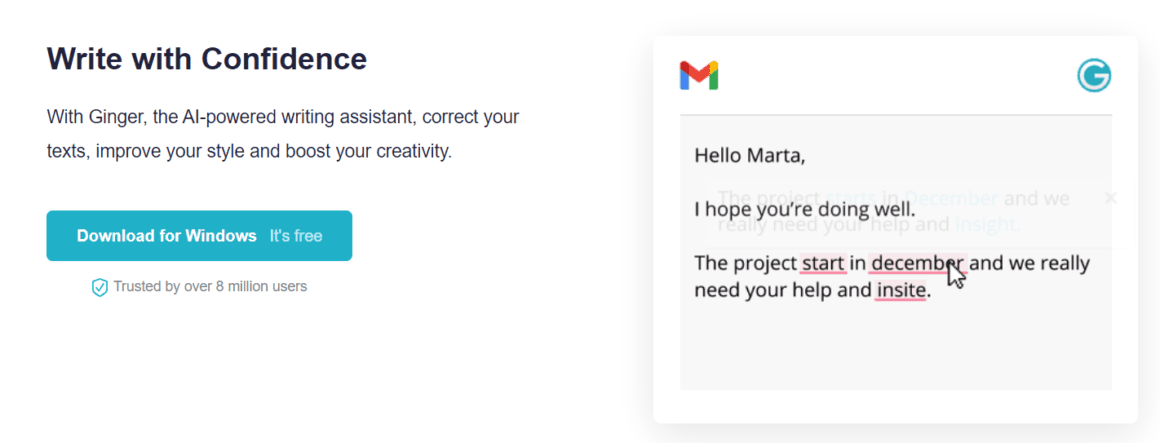Screen dimensions: 1160x443
Task: Click the mouse cursor graphic over december
Action: click(957, 274)
